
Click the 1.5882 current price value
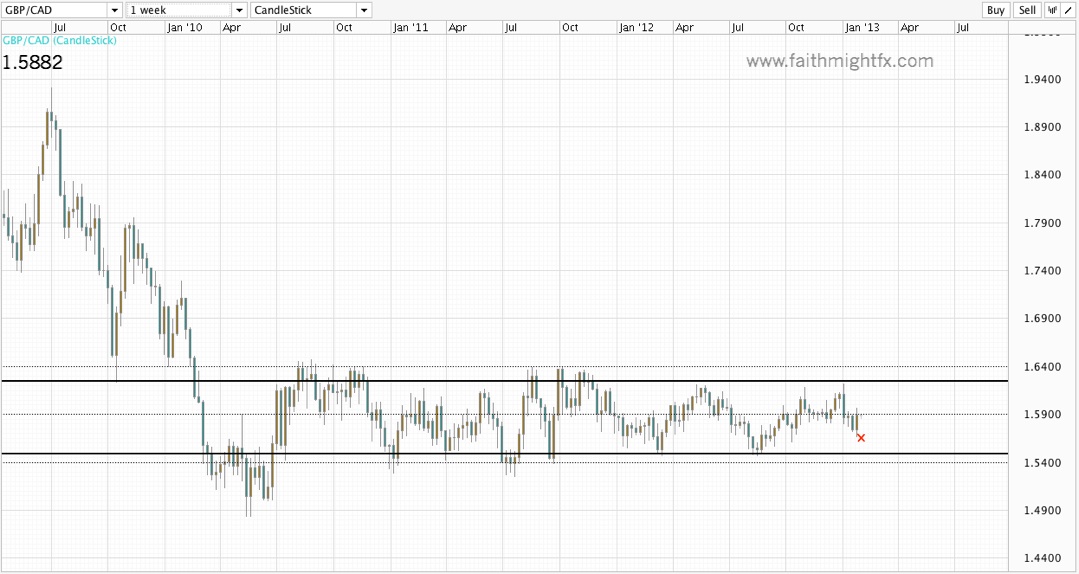[32, 63]
